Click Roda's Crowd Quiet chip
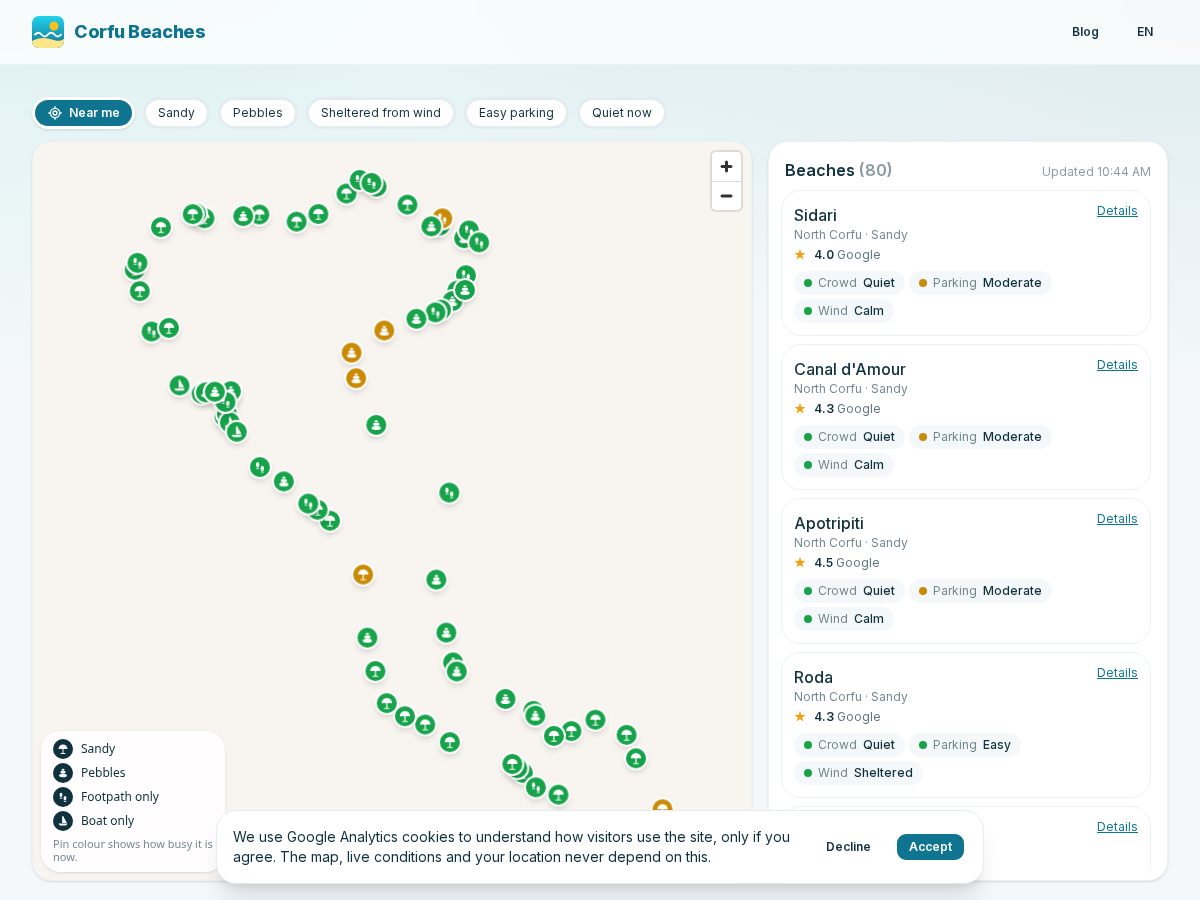This screenshot has height=900, width=1200. [849, 745]
